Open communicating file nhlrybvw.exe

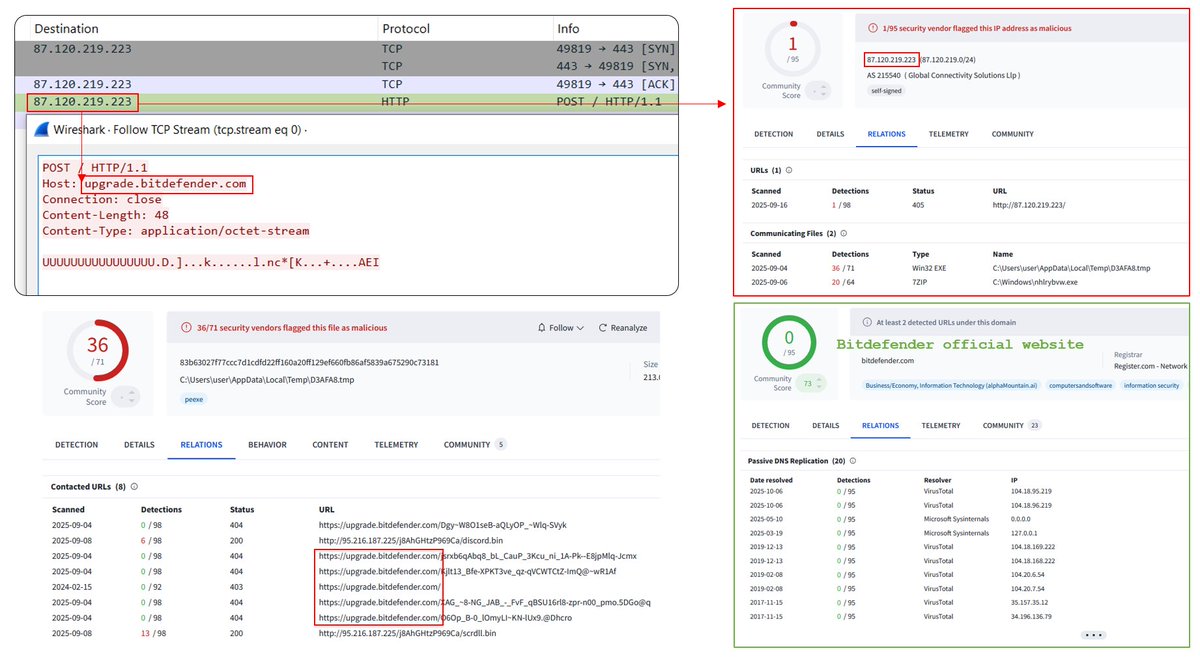(1036, 283)
